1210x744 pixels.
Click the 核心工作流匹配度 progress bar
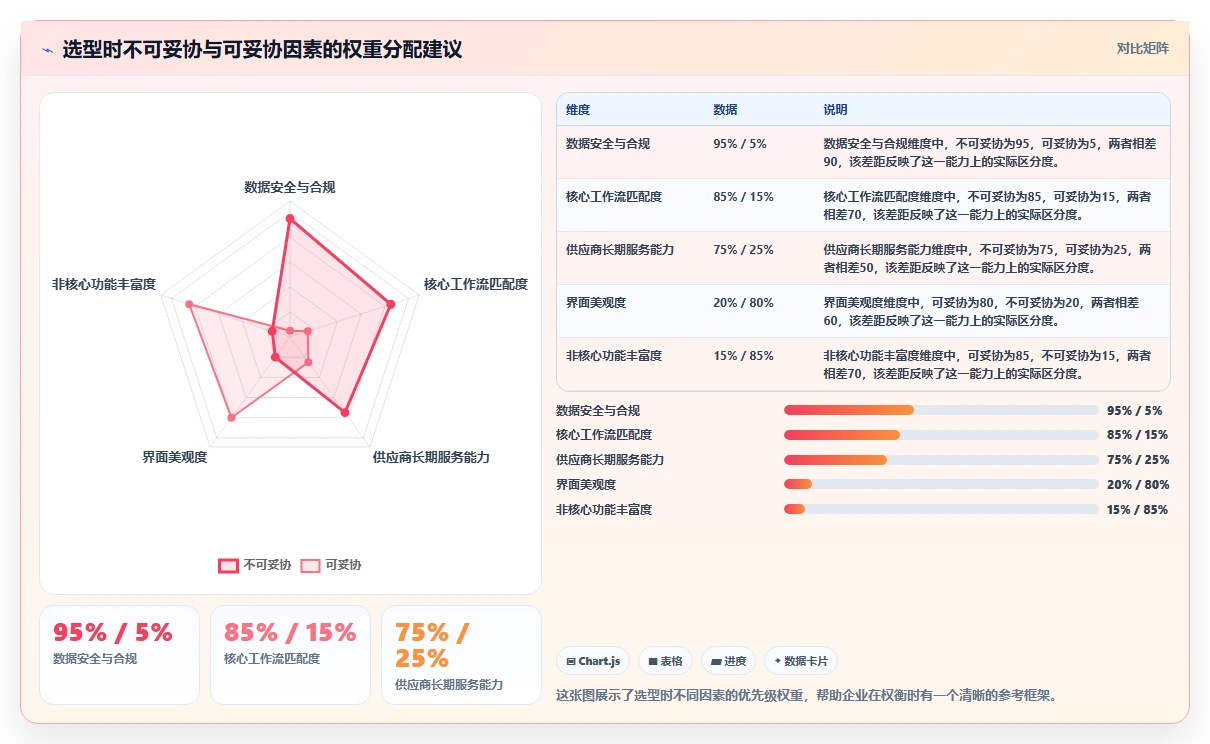941,435
